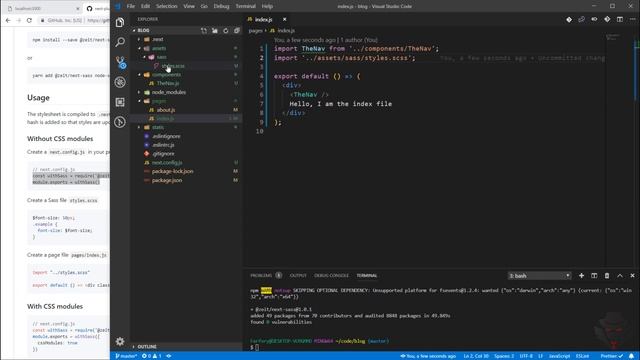Click the open changes compare icon in editor toolbar
Screen dimensions: 640x360
coord(582,19)
